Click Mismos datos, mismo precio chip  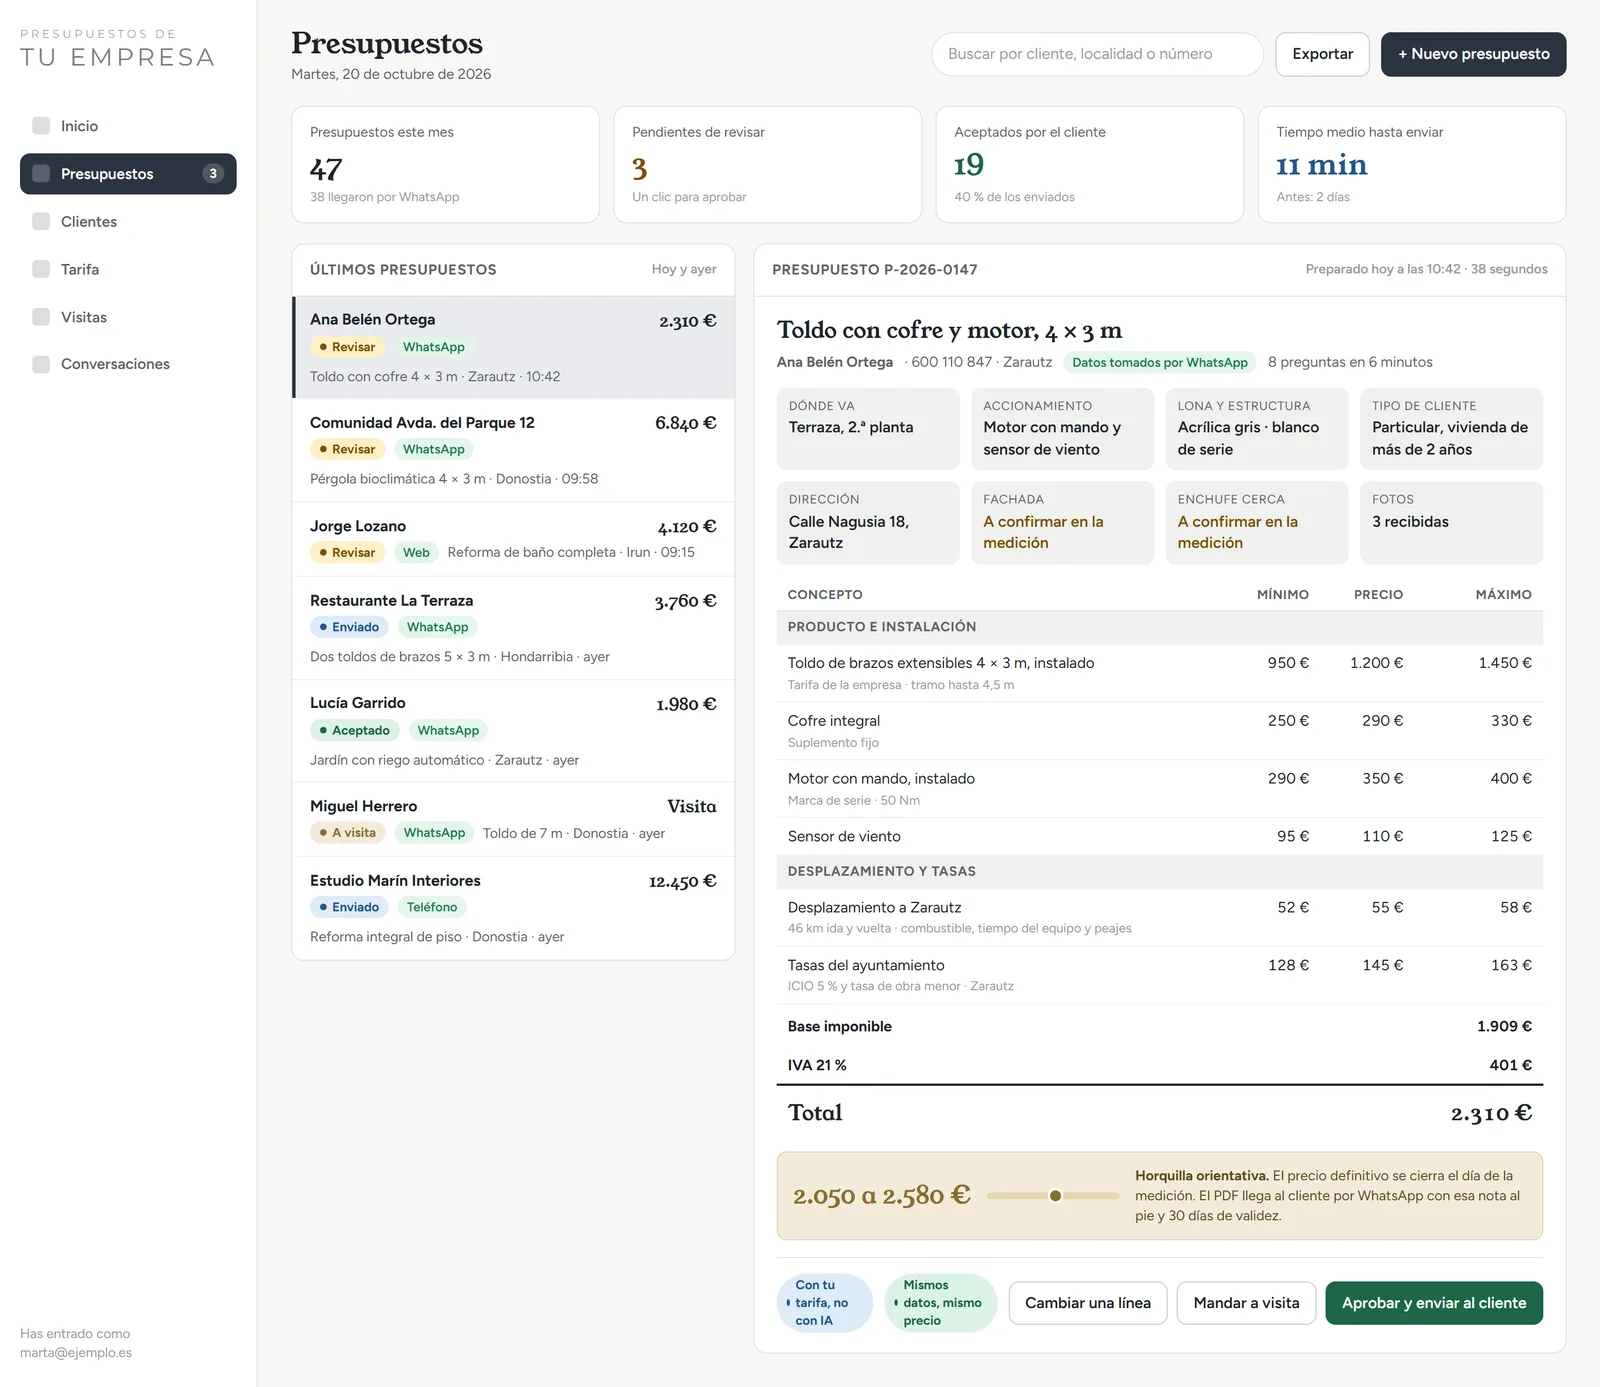(941, 1303)
